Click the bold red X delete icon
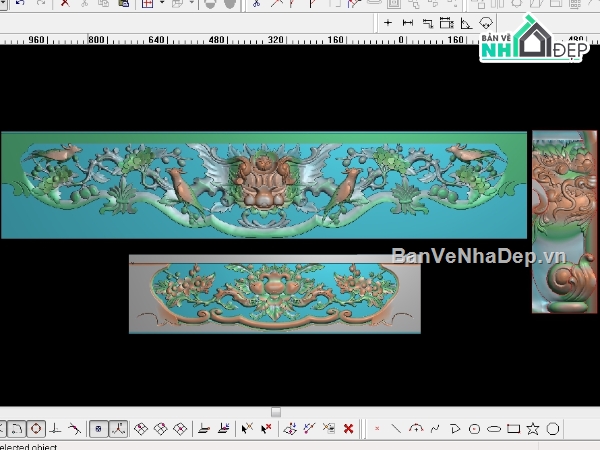The image size is (600, 450). [x=348, y=429]
